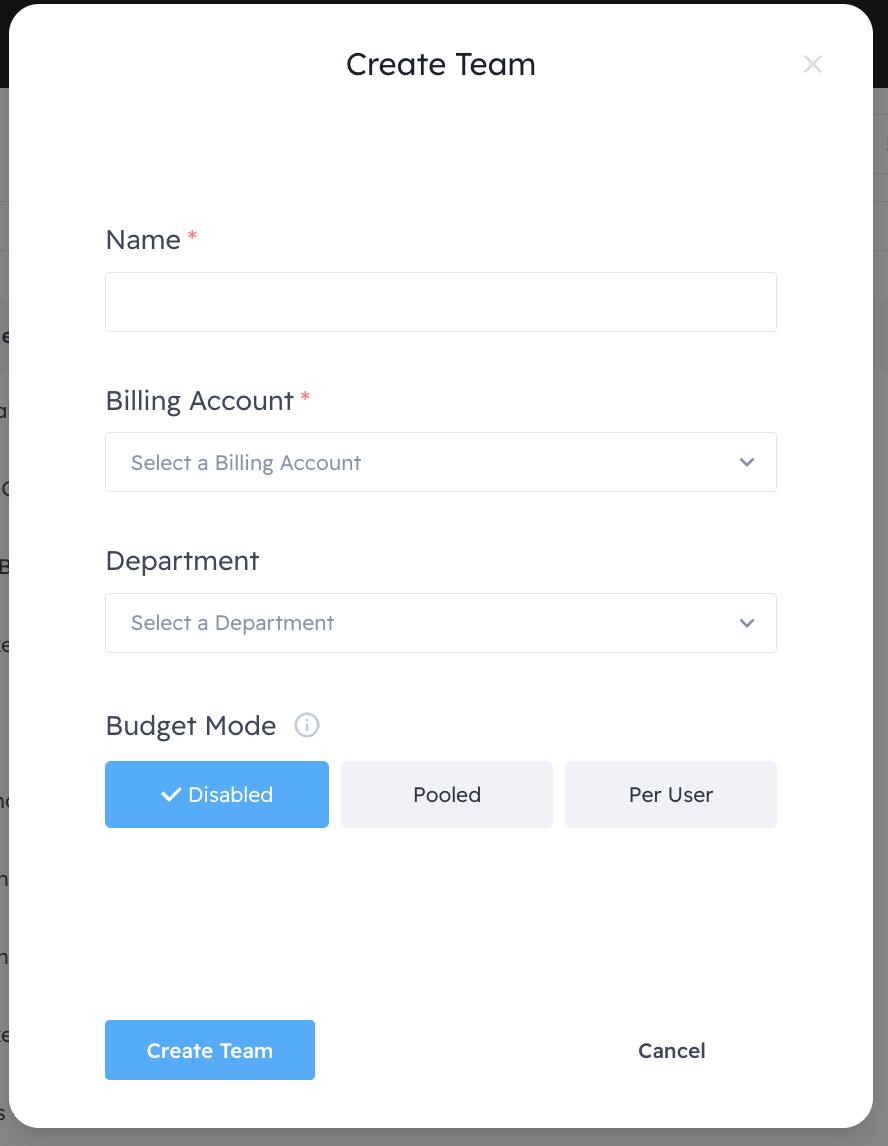Select the Pooled budget mode
The image size is (888, 1146).
(446, 794)
